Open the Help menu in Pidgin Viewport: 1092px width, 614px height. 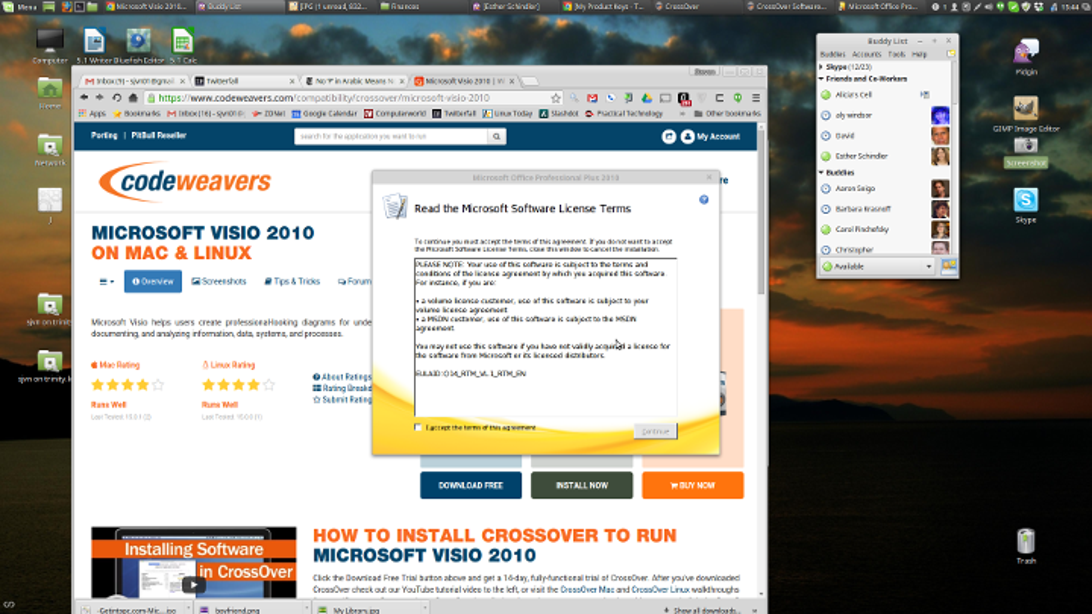coord(919,54)
